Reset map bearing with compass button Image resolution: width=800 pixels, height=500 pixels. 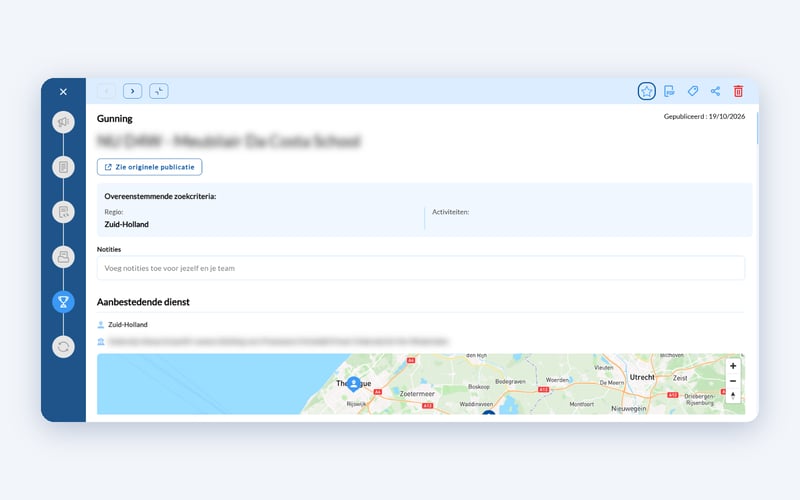click(x=733, y=395)
